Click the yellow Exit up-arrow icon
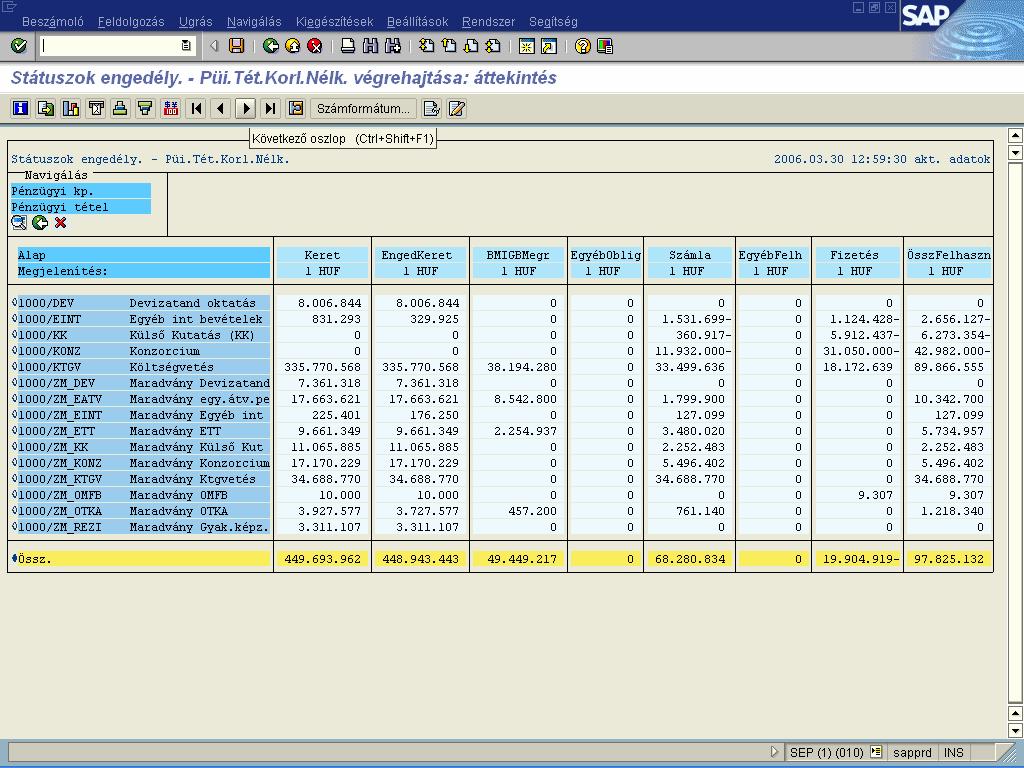Screen dimensions: 1024x768 293,46
